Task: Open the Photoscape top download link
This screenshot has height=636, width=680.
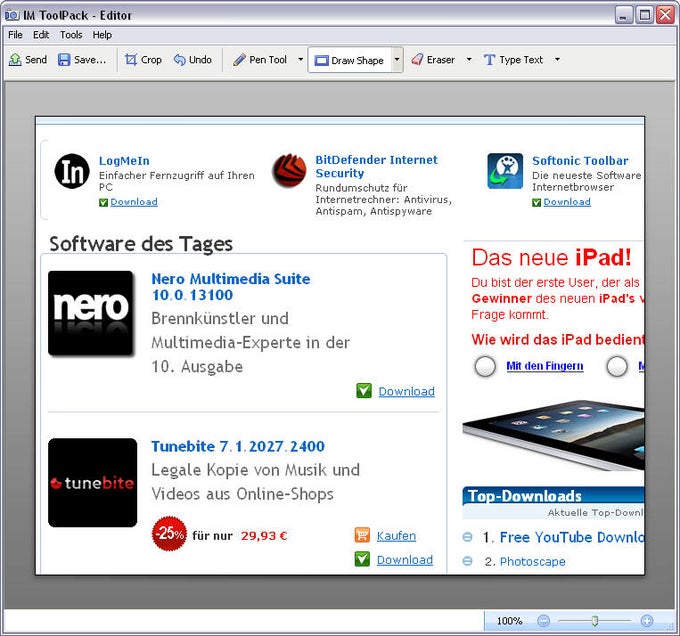Action: [x=533, y=561]
